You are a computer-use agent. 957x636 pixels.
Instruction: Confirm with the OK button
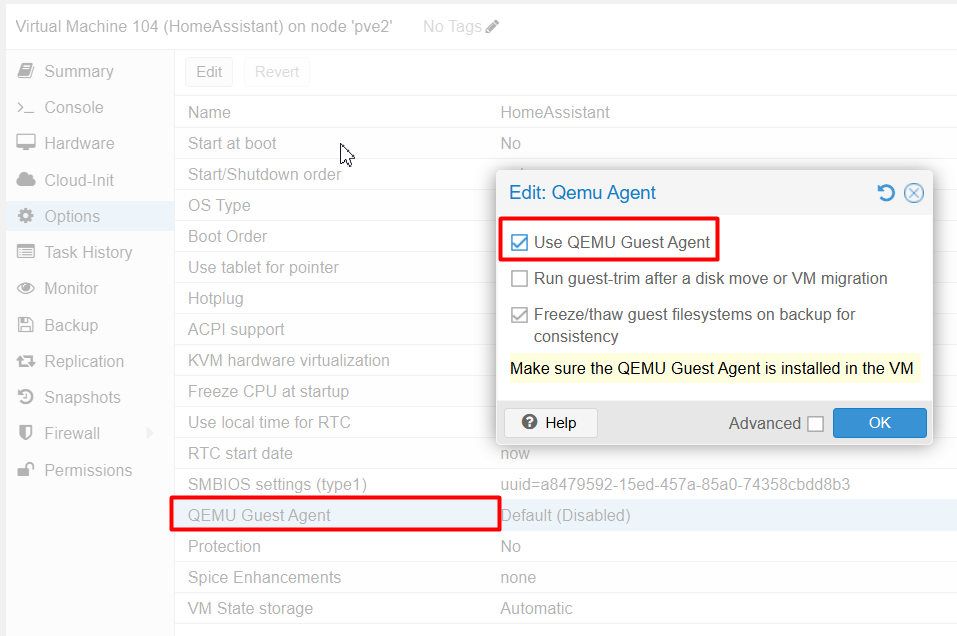[879, 423]
